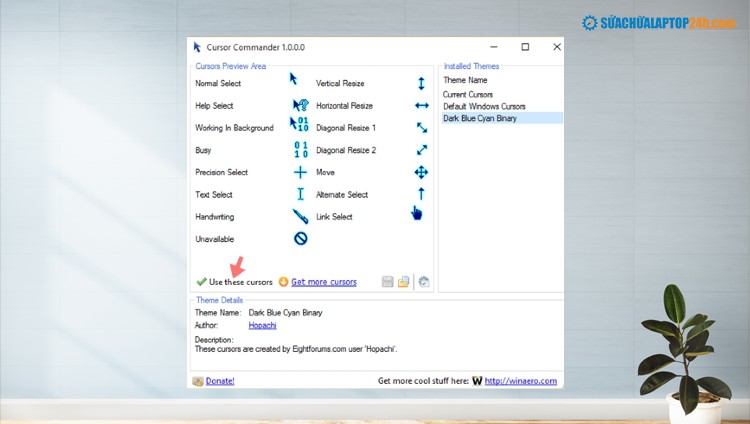Click the Unavailable cursor icon
Viewport: 750px width, 424px height.
pyautogui.click(x=300, y=238)
